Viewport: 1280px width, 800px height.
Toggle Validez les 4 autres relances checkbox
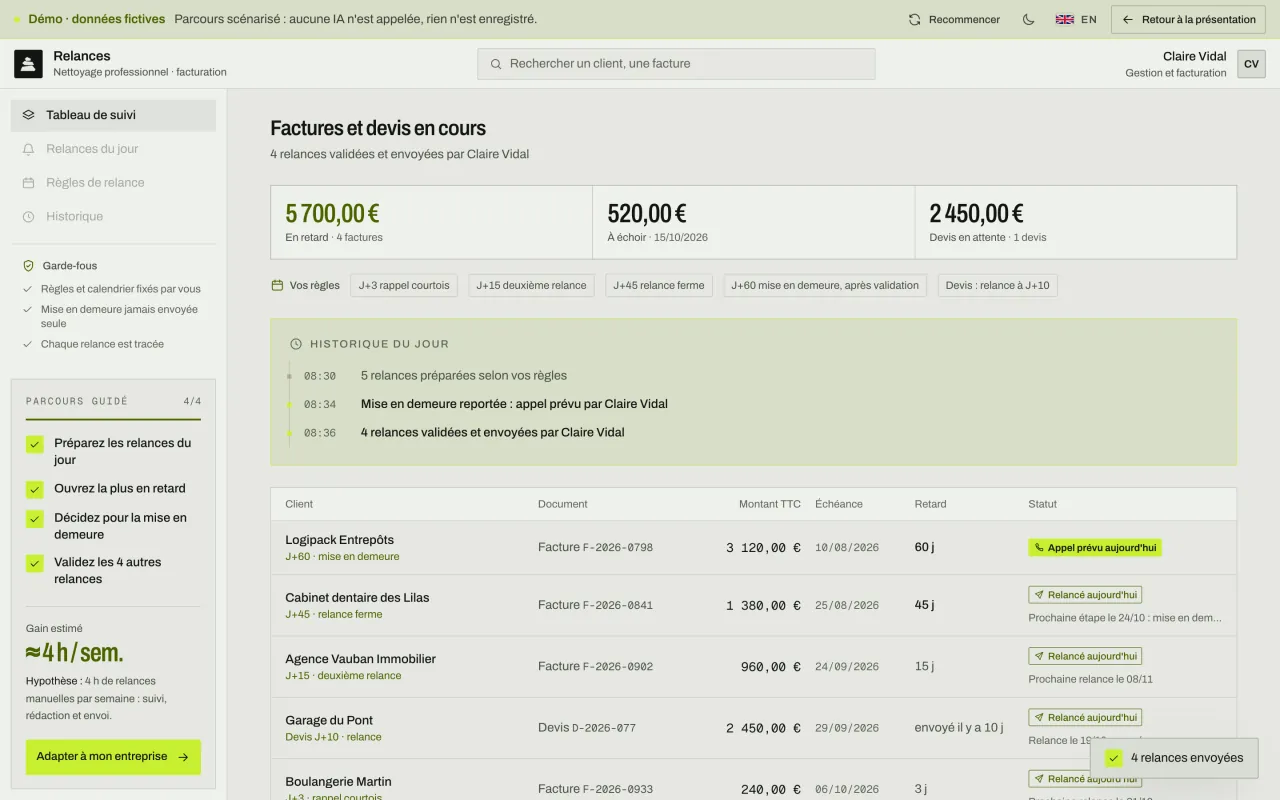pos(35,563)
